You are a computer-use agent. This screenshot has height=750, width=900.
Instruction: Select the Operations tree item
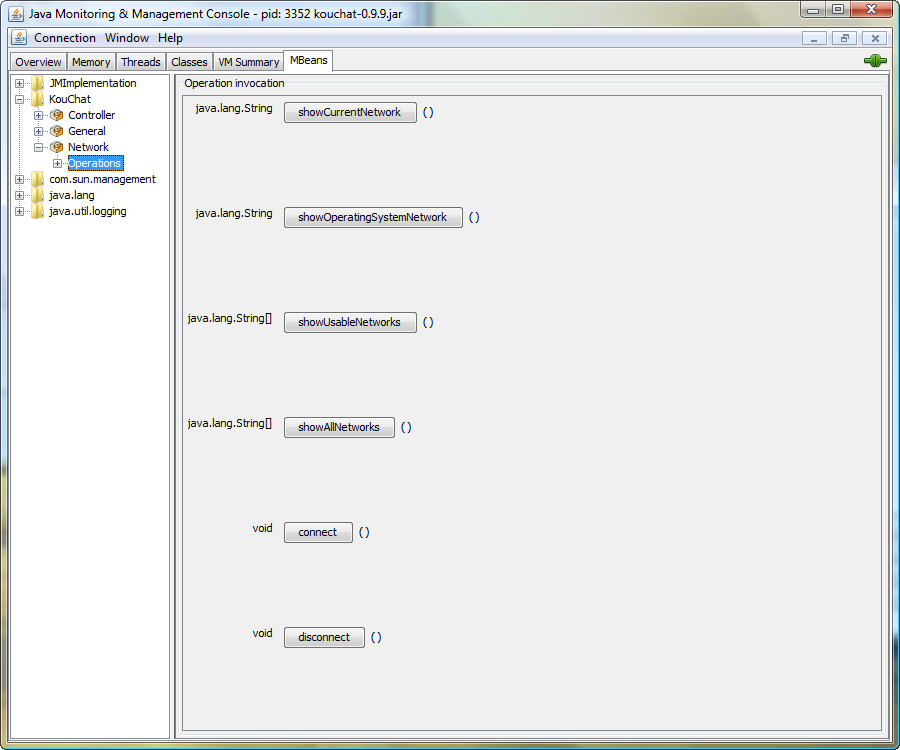click(x=95, y=164)
